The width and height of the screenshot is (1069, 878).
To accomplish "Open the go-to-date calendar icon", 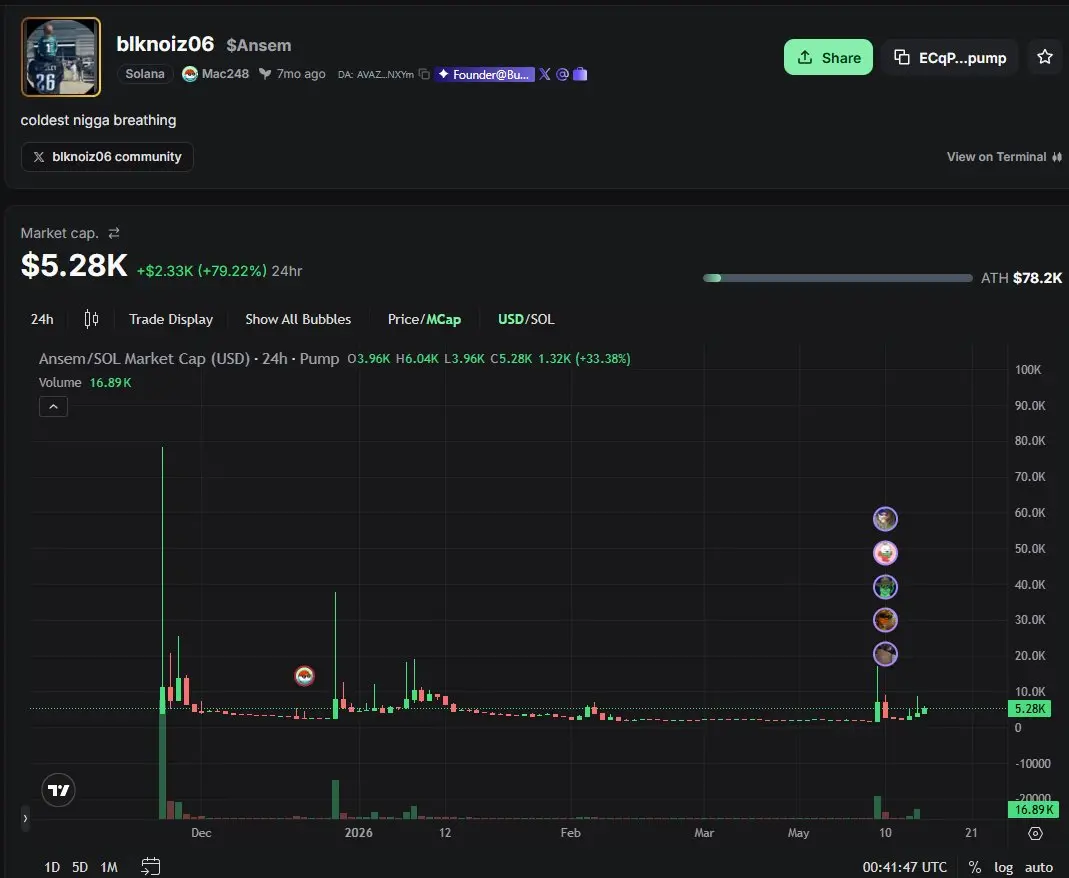I will click(151, 866).
